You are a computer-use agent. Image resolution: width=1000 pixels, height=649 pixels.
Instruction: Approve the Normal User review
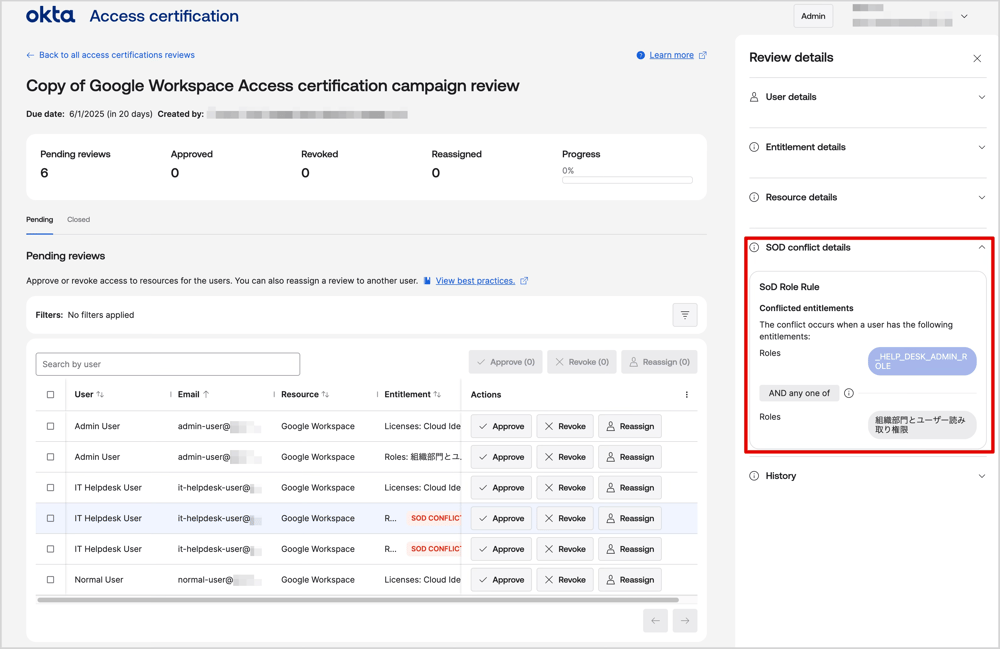pyautogui.click(x=501, y=580)
